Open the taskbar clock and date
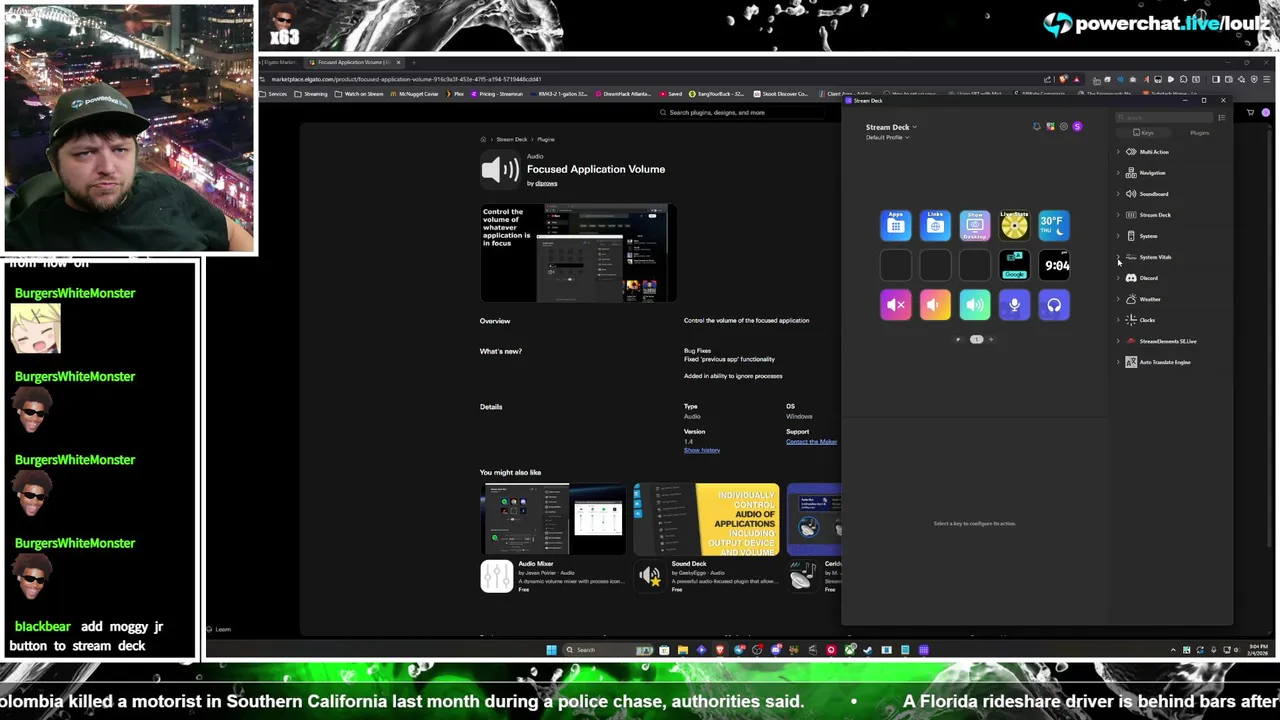Image resolution: width=1280 pixels, height=720 pixels. point(1258,650)
